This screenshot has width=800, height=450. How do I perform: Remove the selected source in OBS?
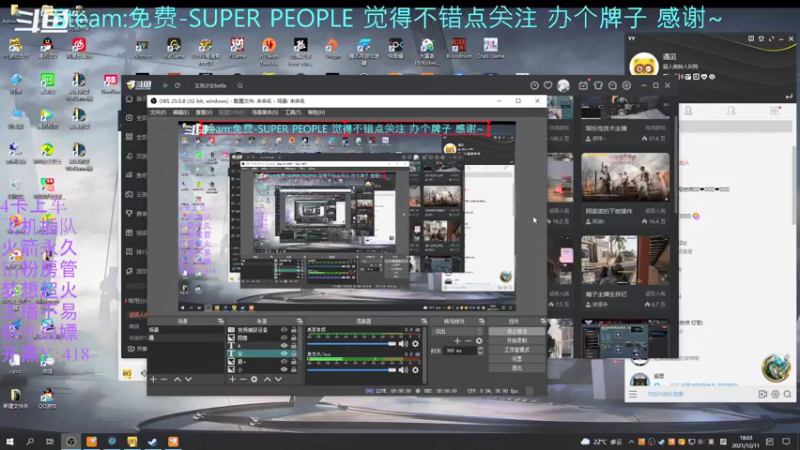pos(243,380)
